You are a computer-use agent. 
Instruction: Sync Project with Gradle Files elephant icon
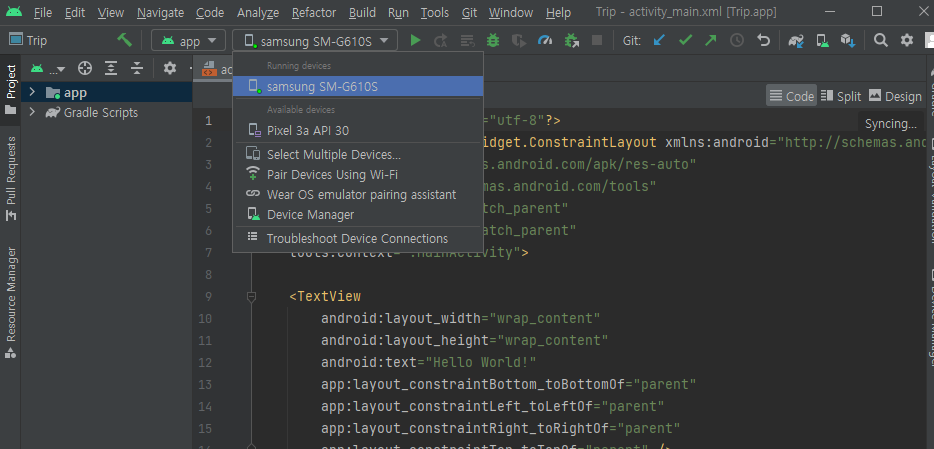point(796,40)
